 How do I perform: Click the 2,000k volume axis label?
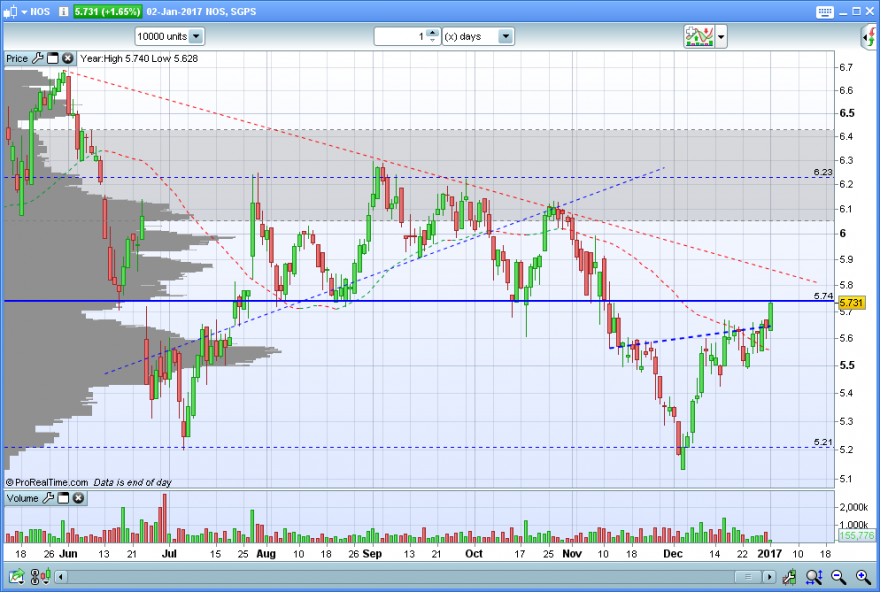click(853, 507)
